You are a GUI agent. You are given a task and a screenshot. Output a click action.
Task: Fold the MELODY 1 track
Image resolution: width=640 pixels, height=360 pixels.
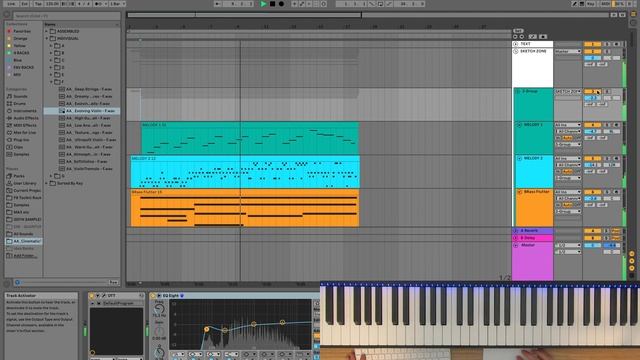(x=519, y=125)
